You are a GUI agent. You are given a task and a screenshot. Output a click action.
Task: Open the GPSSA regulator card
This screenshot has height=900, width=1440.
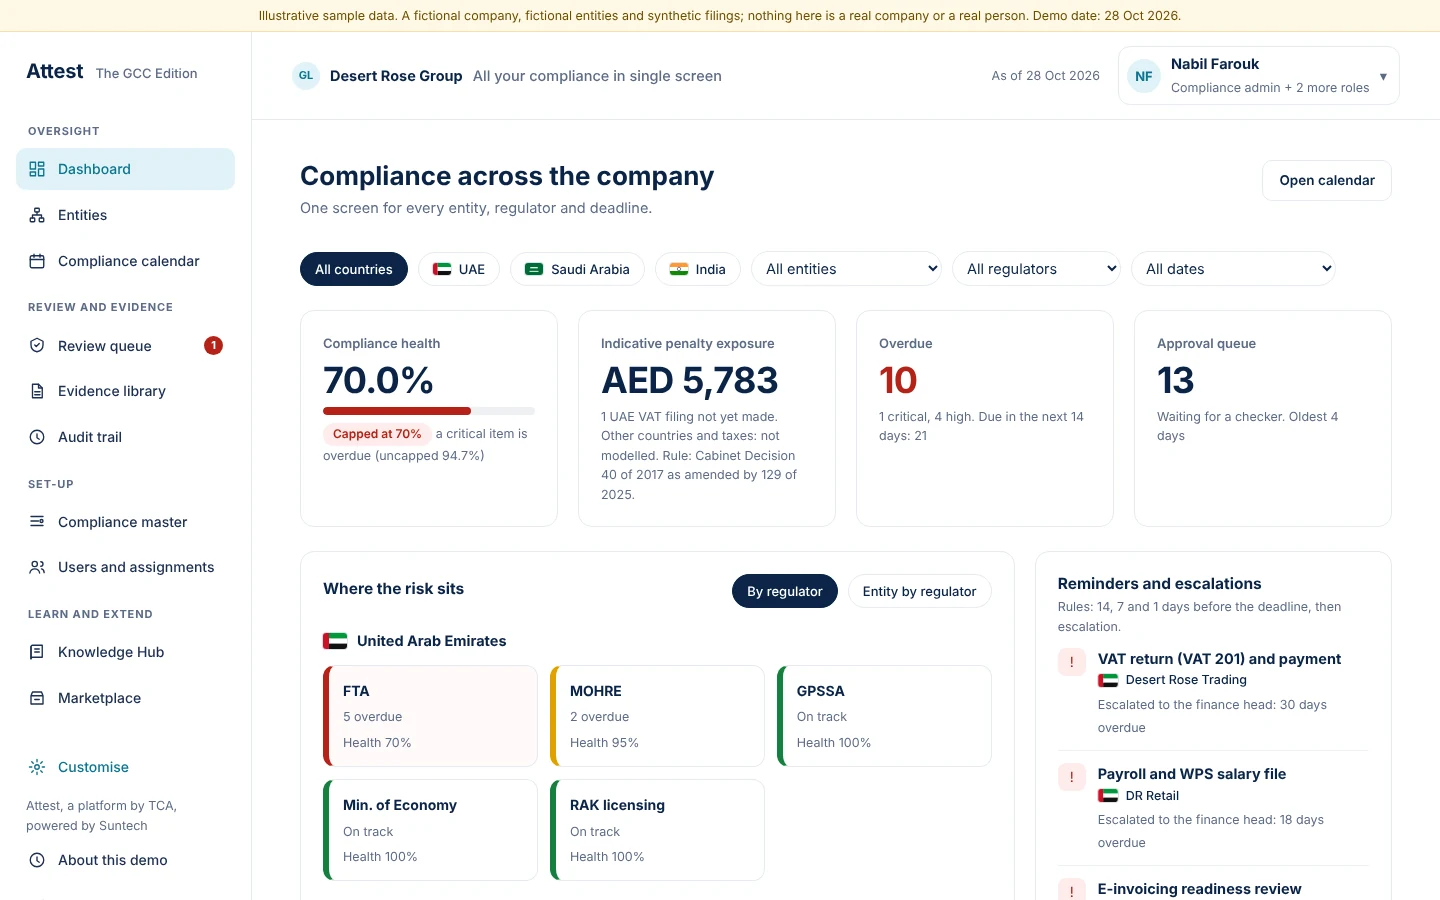[884, 716]
